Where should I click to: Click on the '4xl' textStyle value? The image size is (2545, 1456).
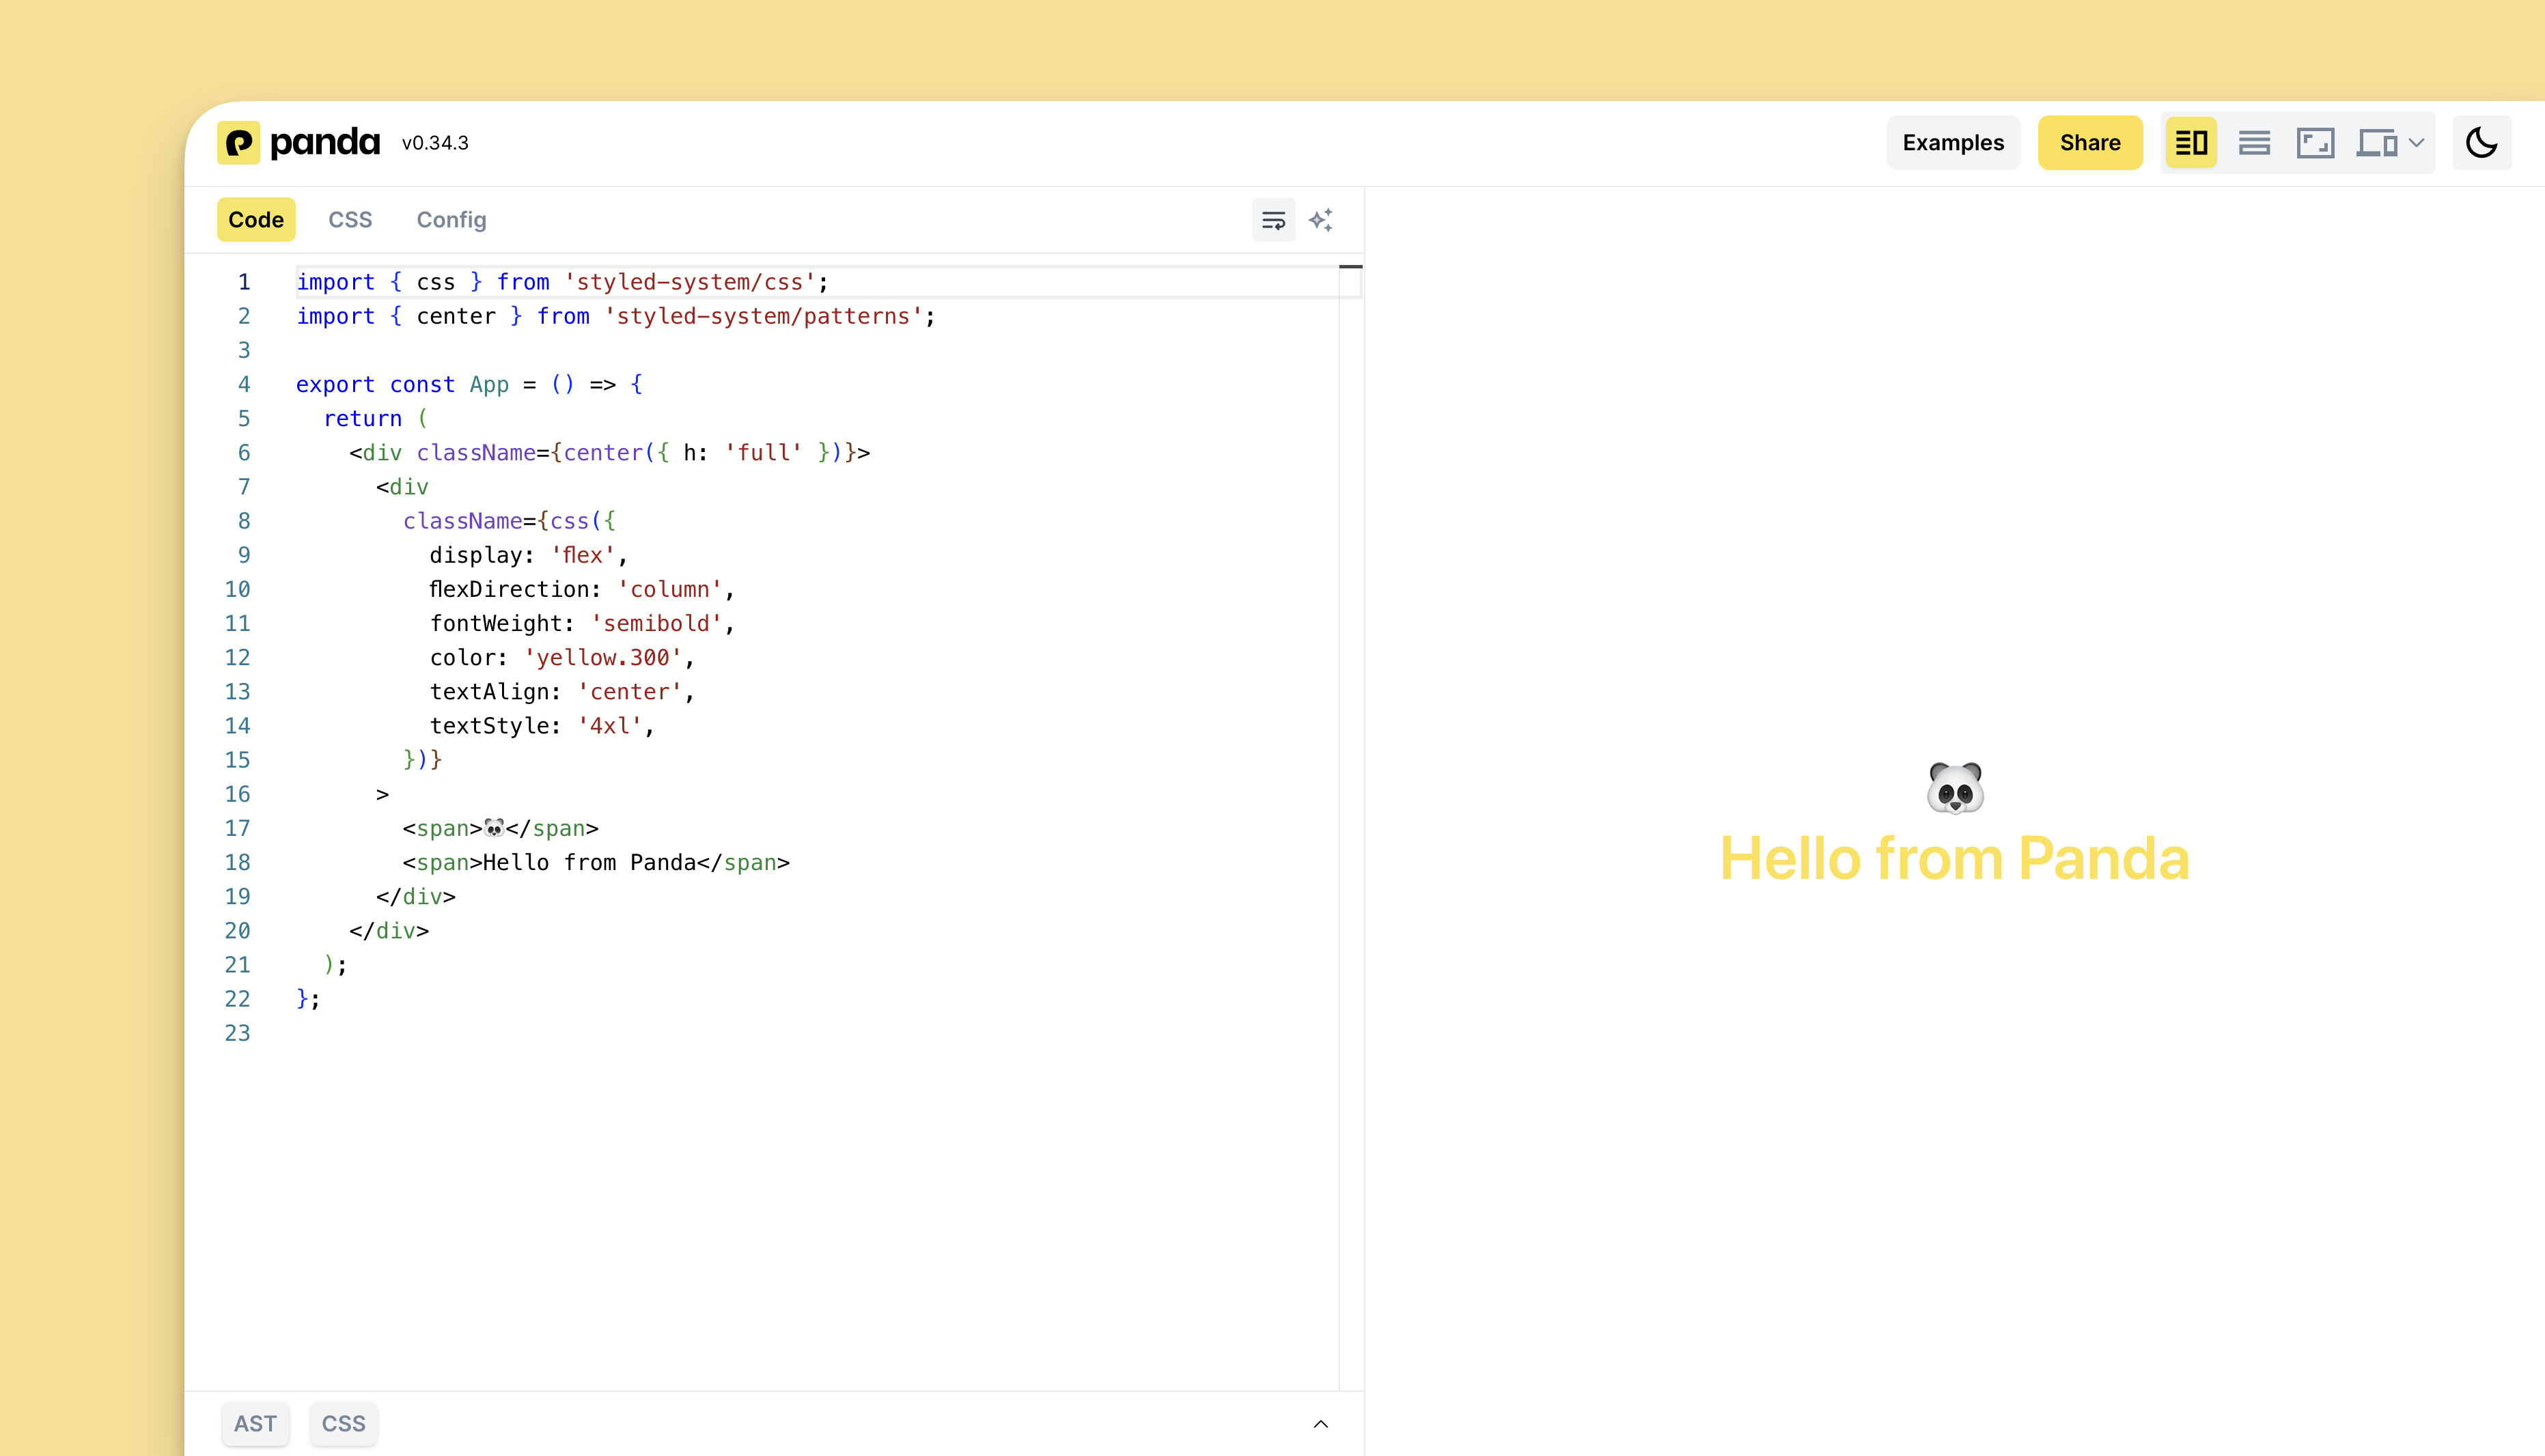tap(610, 726)
